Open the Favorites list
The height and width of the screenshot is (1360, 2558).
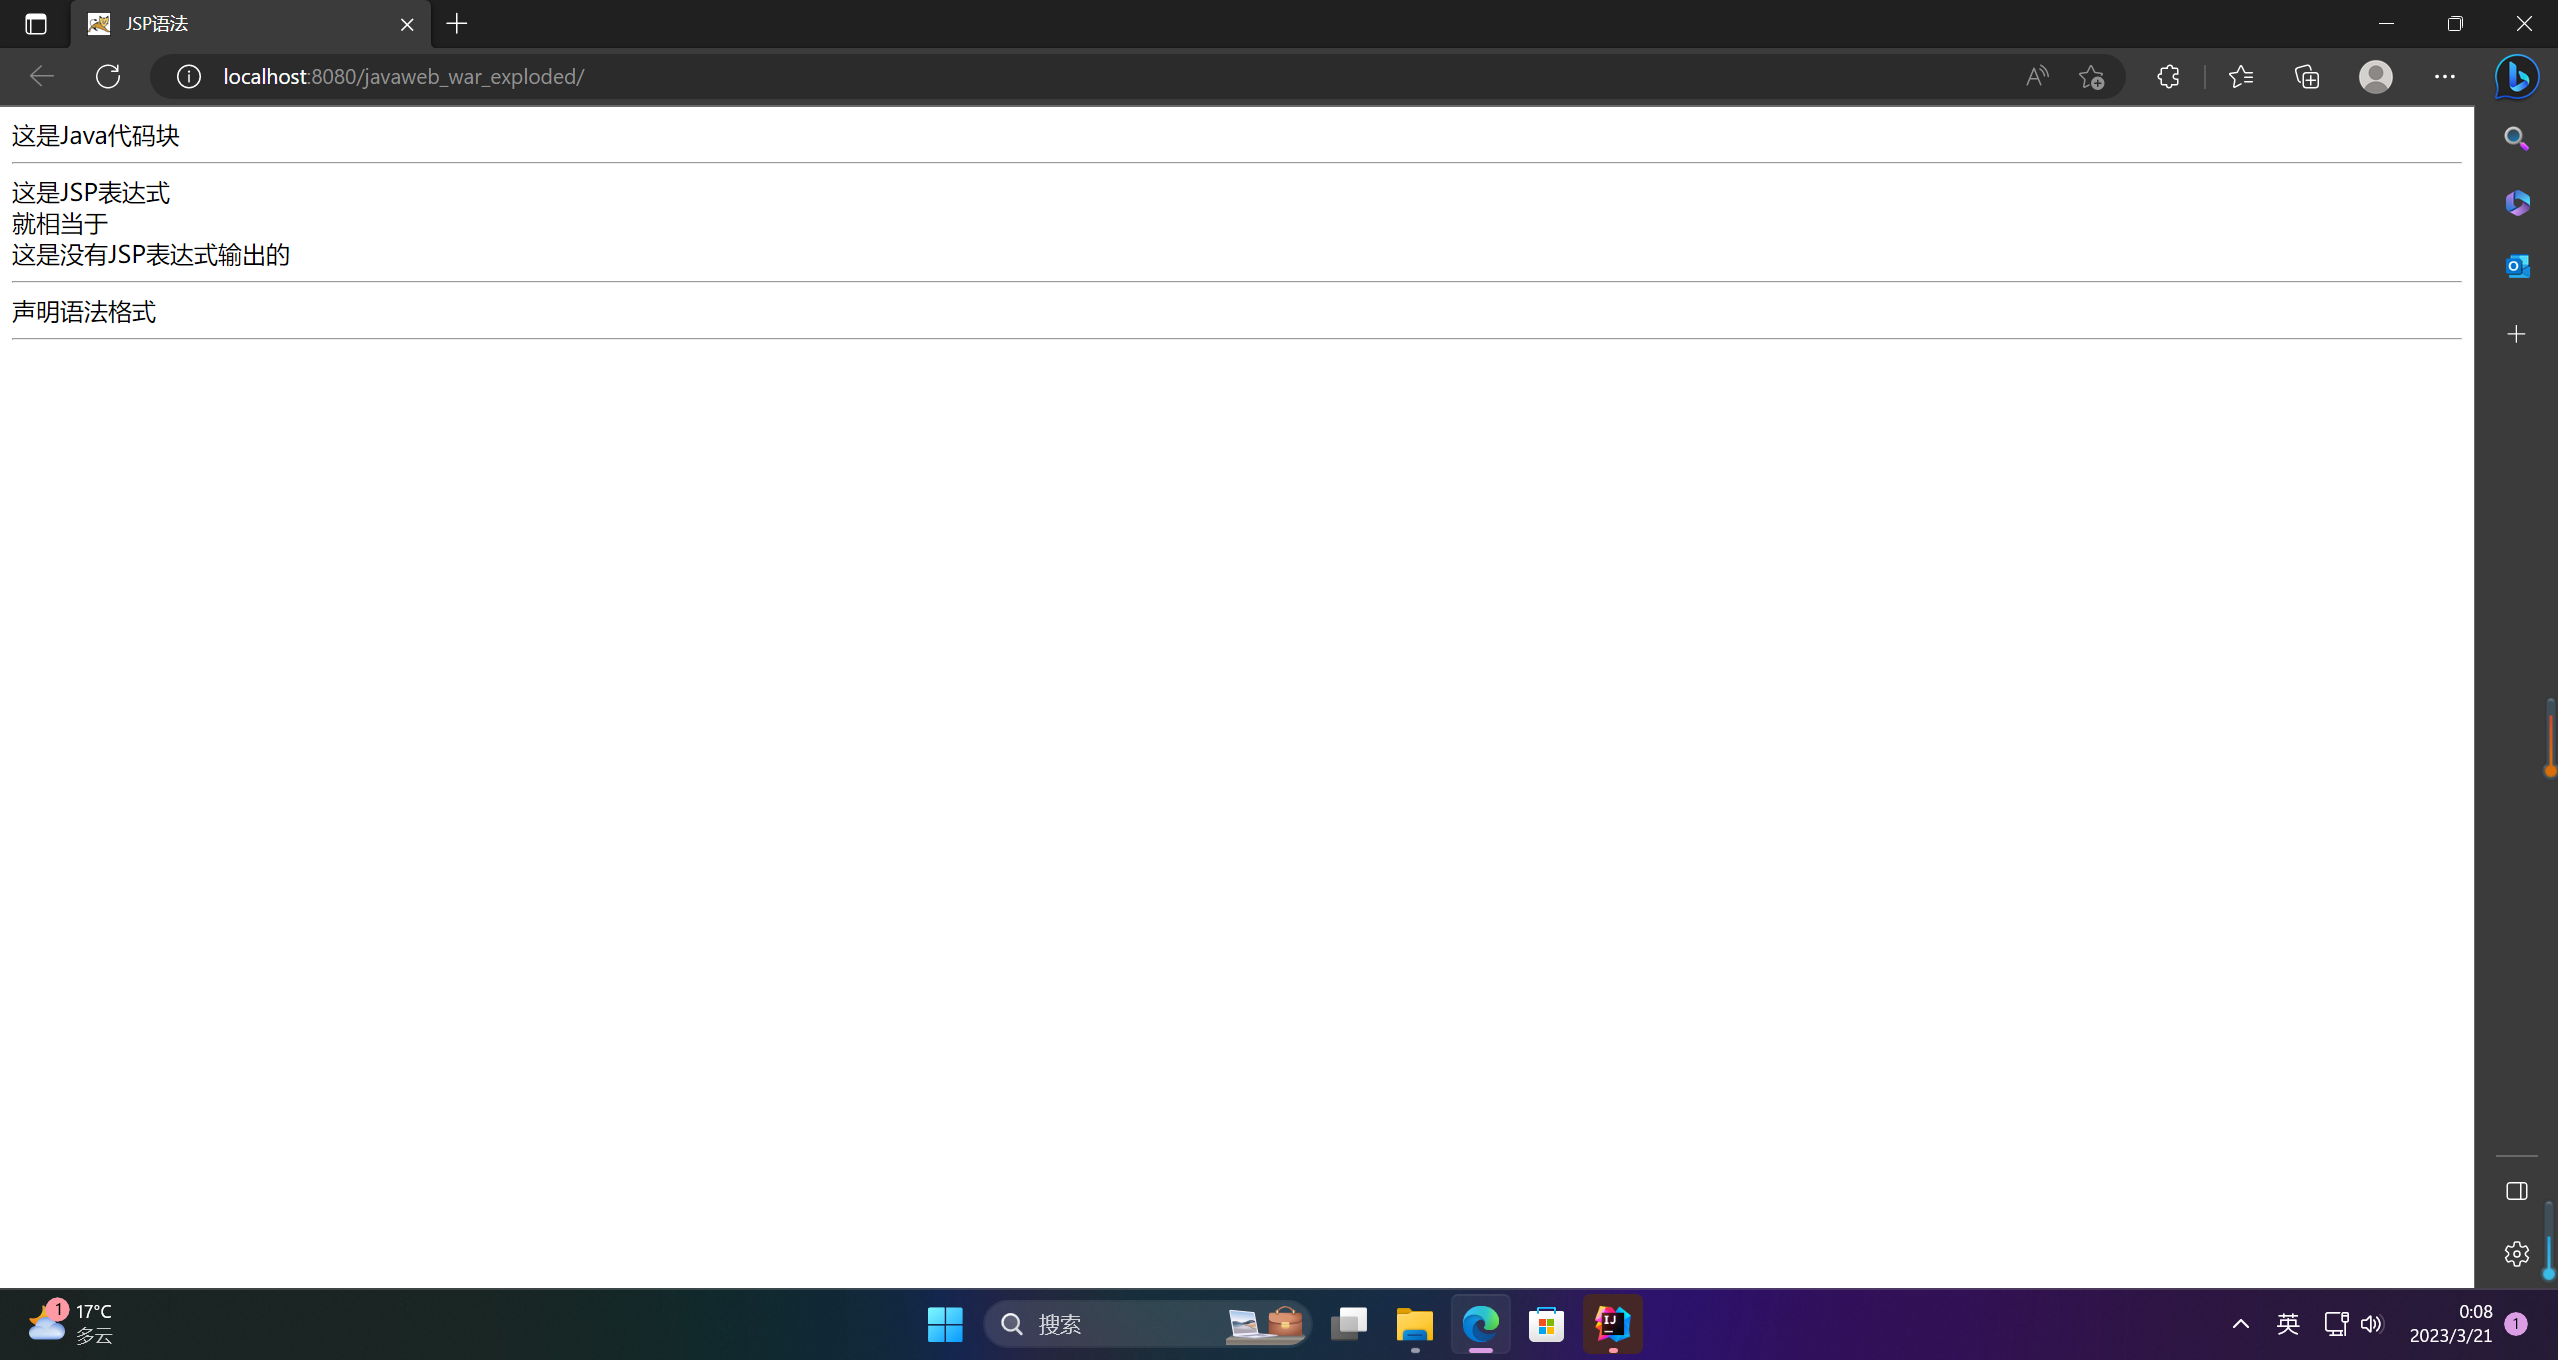(x=2241, y=76)
